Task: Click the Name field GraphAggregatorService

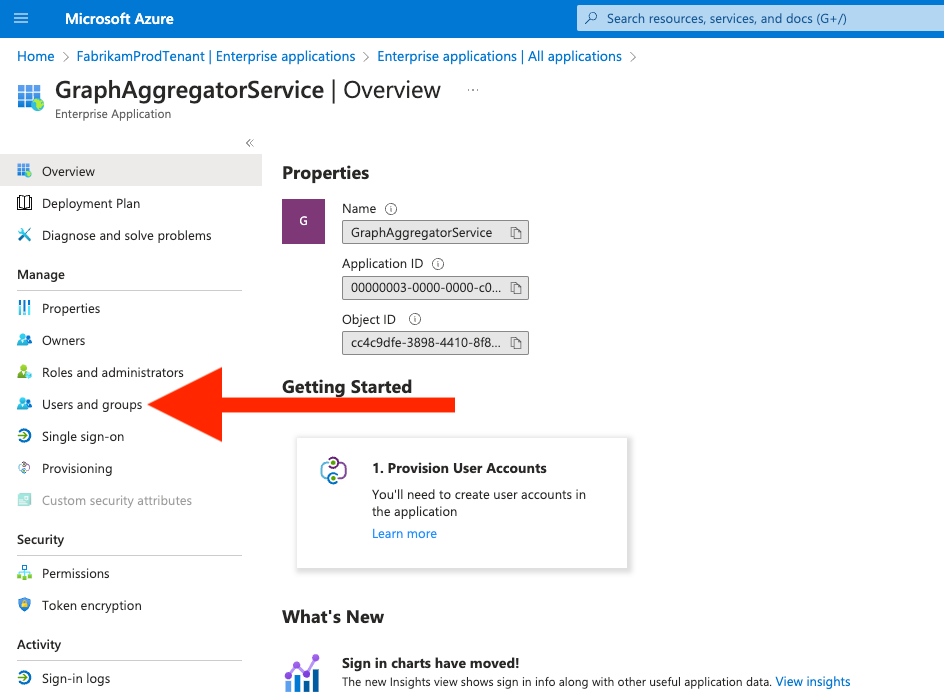Action: [435, 232]
